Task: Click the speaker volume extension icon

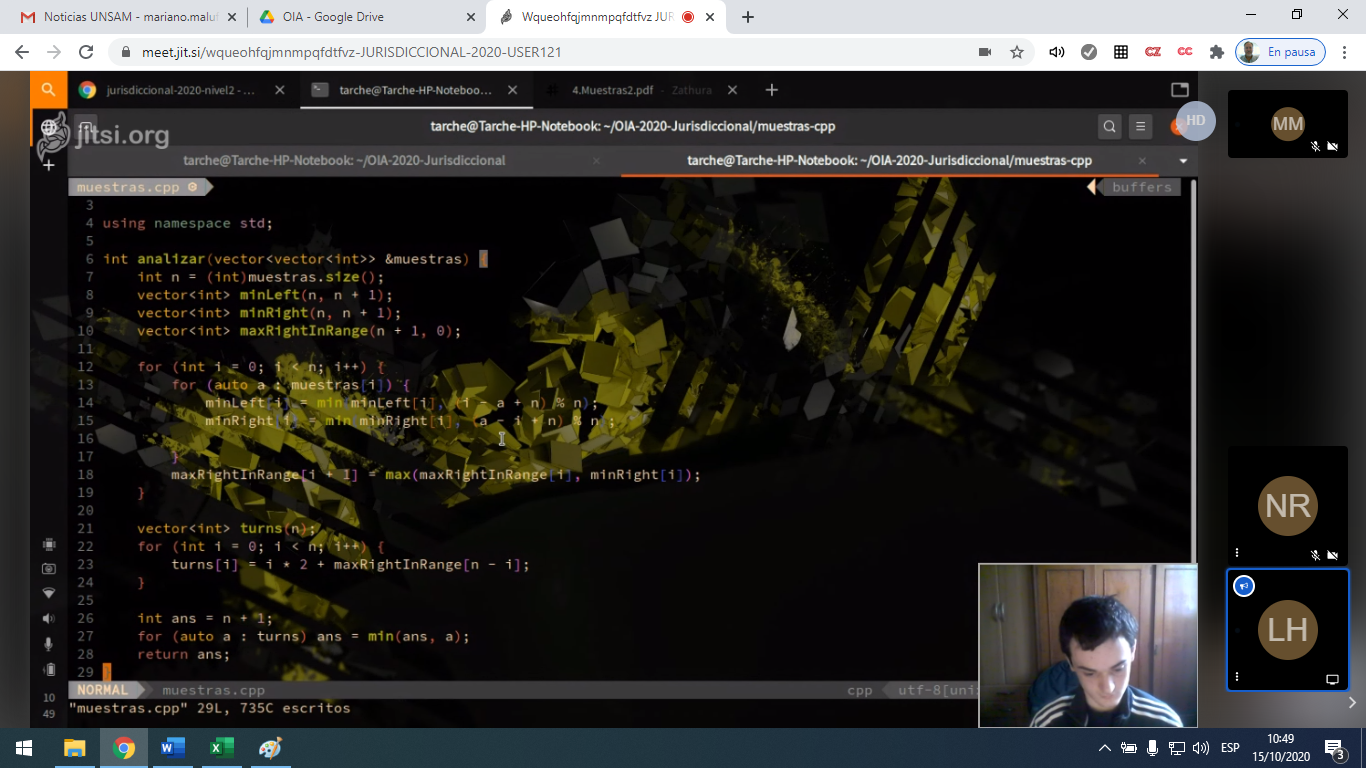Action: click(1057, 52)
